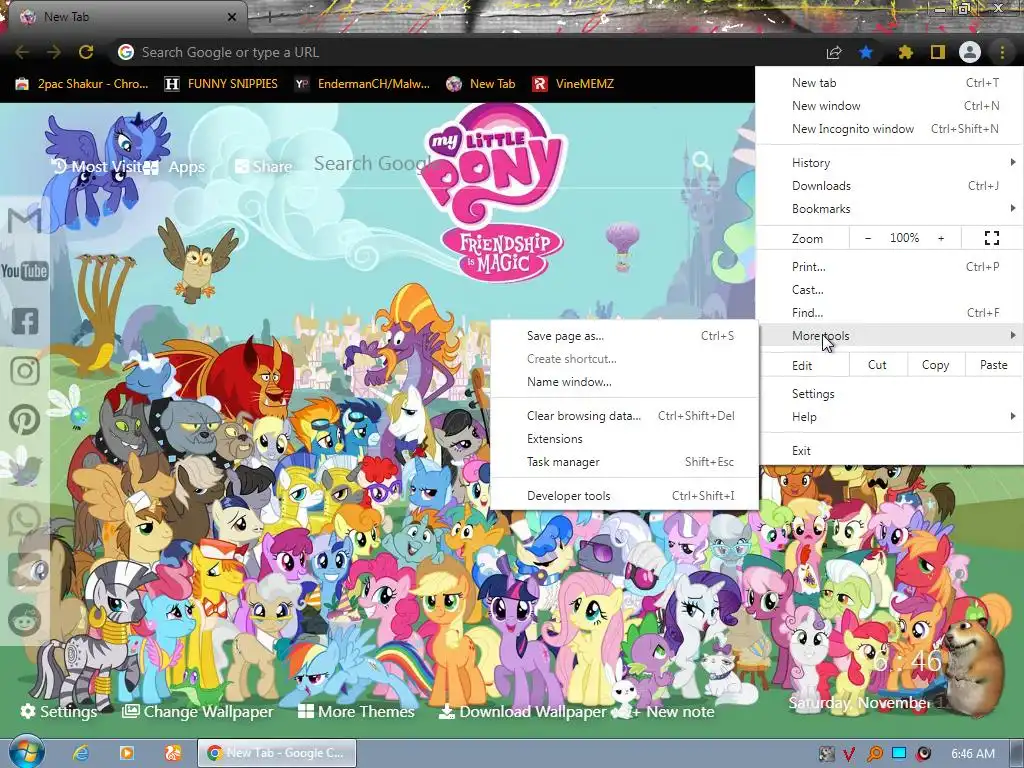Open Facebook from the left sidebar
The height and width of the screenshot is (768, 1024).
pos(25,321)
